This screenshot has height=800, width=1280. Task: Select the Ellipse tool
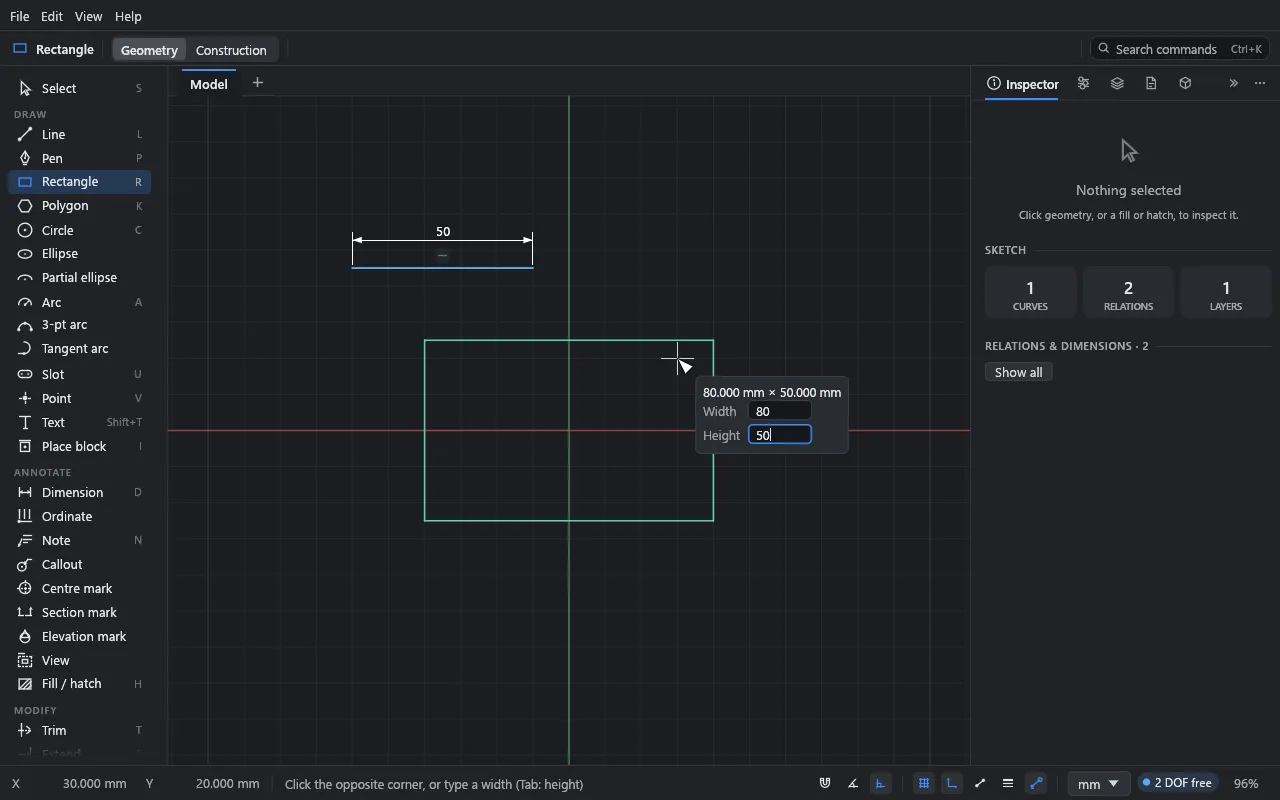pos(80,254)
